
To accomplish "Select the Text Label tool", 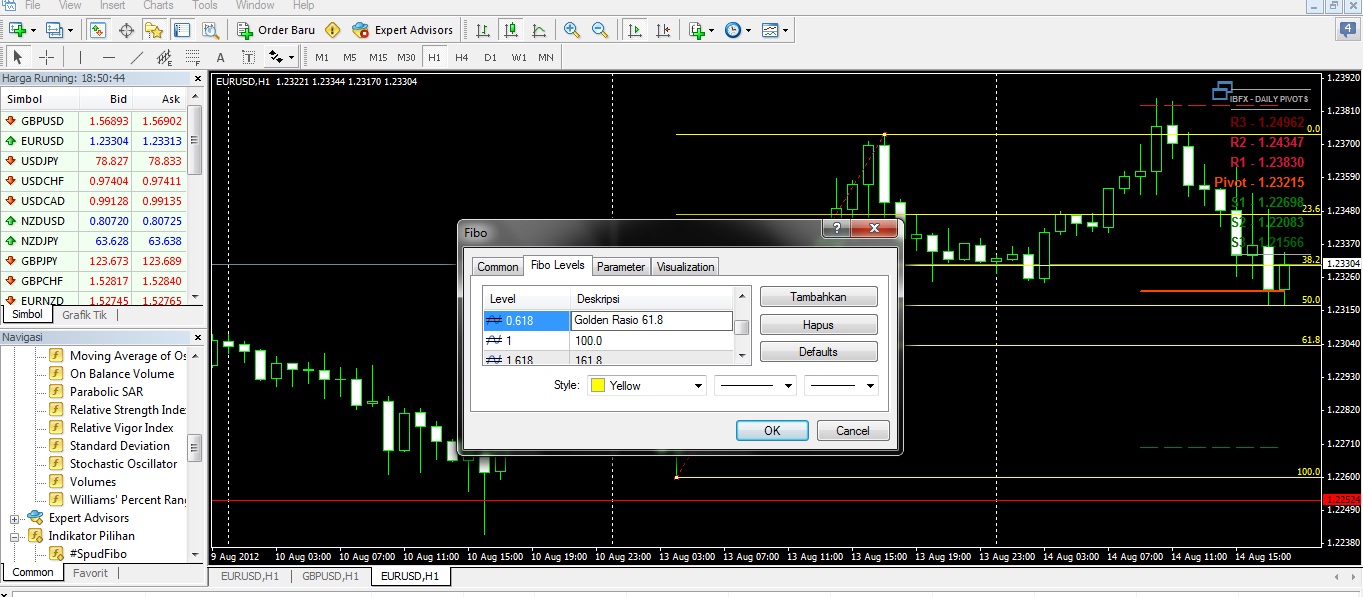I will pos(248,57).
